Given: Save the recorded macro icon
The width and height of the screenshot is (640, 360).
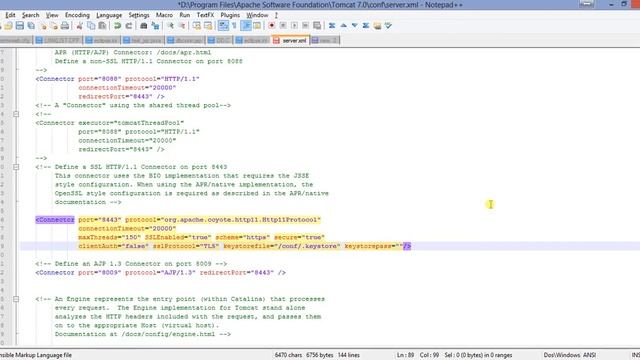Looking at the screenshot, I should tap(317, 26).
